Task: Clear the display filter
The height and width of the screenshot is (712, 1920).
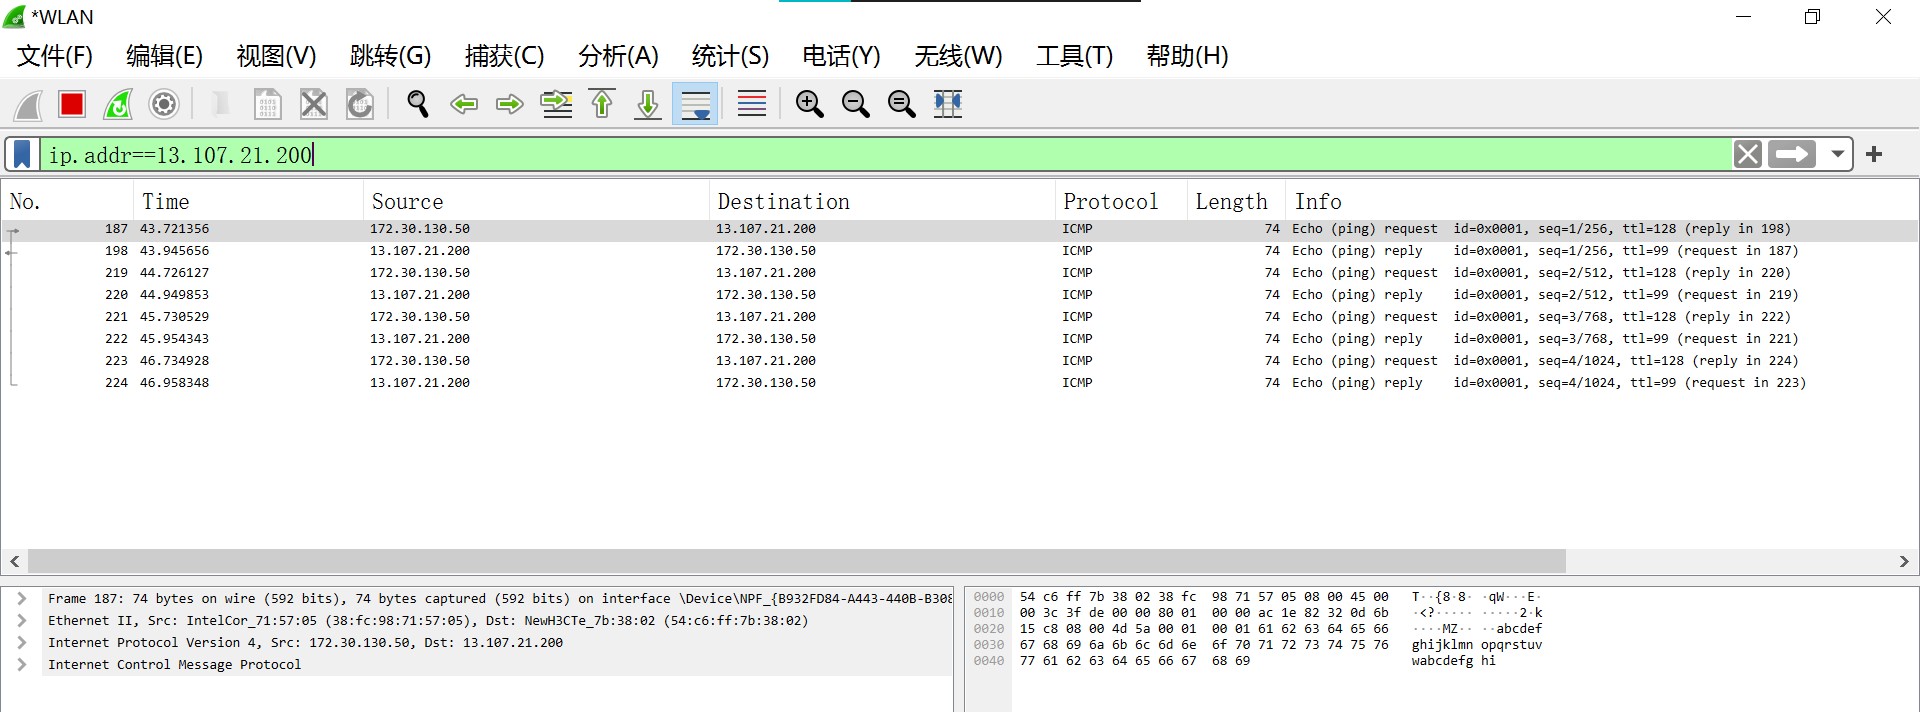Action: pos(1748,154)
